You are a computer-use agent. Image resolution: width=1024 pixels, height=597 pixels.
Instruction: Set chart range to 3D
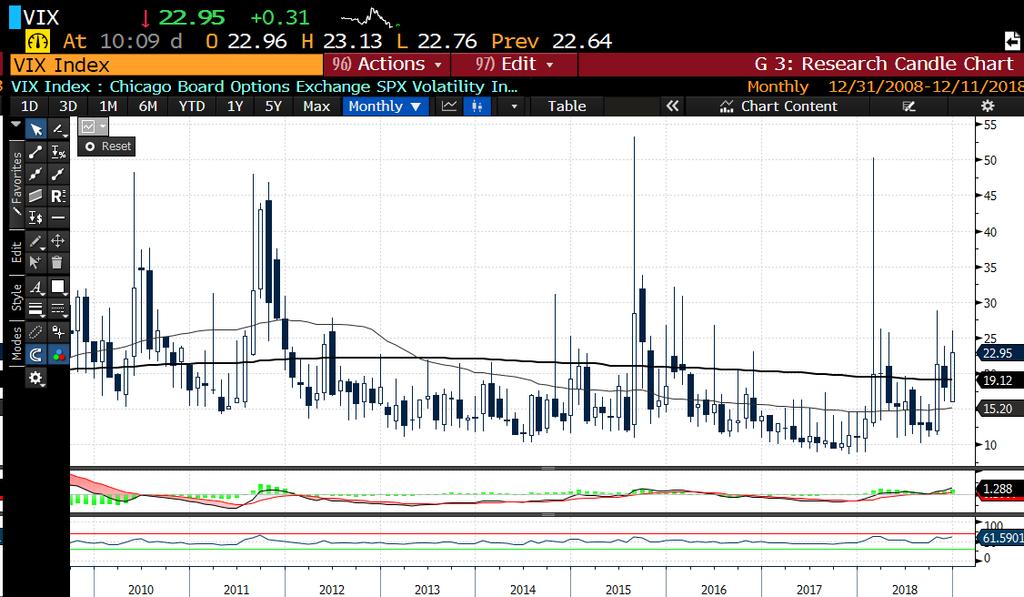[68, 106]
